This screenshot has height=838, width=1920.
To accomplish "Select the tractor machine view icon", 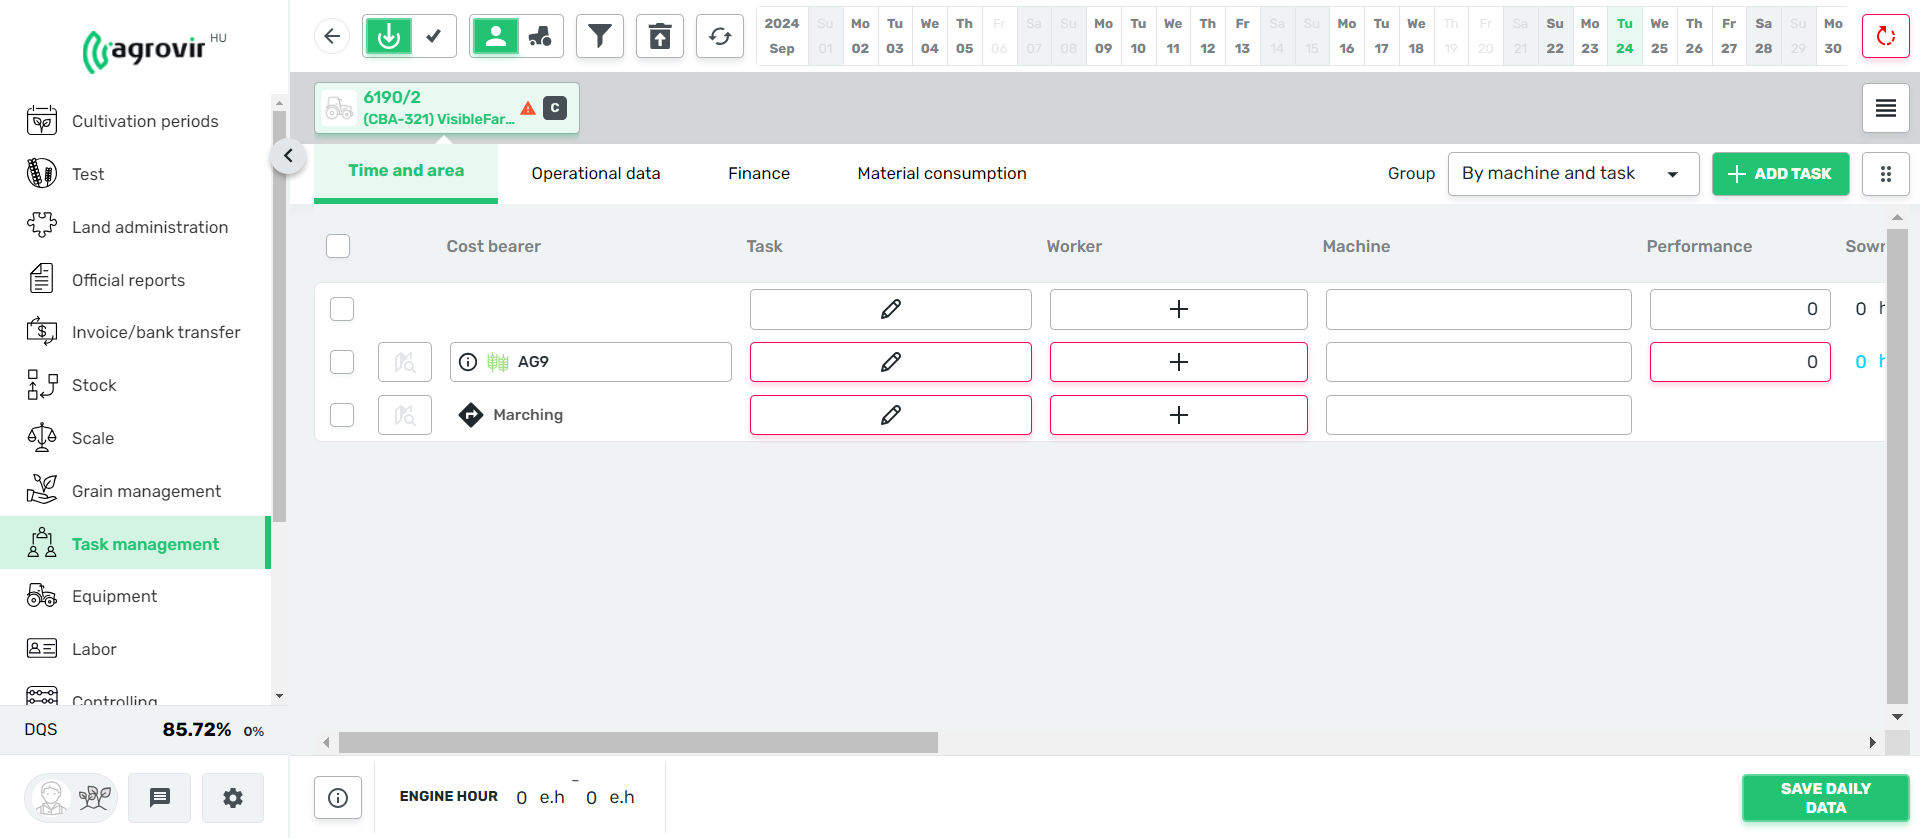I will coord(541,37).
